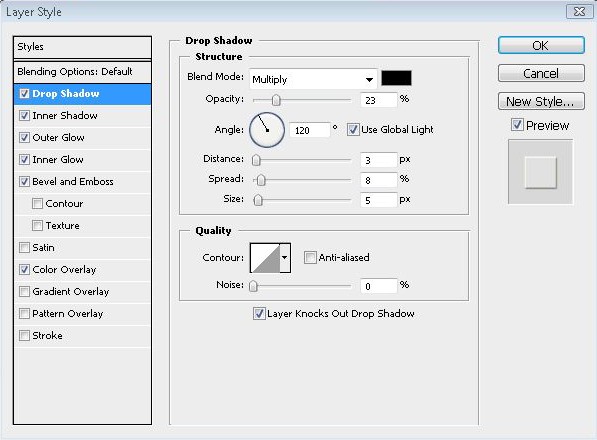
Task: Click the Opacity slider handle
Action: click(x=276, y=100)
